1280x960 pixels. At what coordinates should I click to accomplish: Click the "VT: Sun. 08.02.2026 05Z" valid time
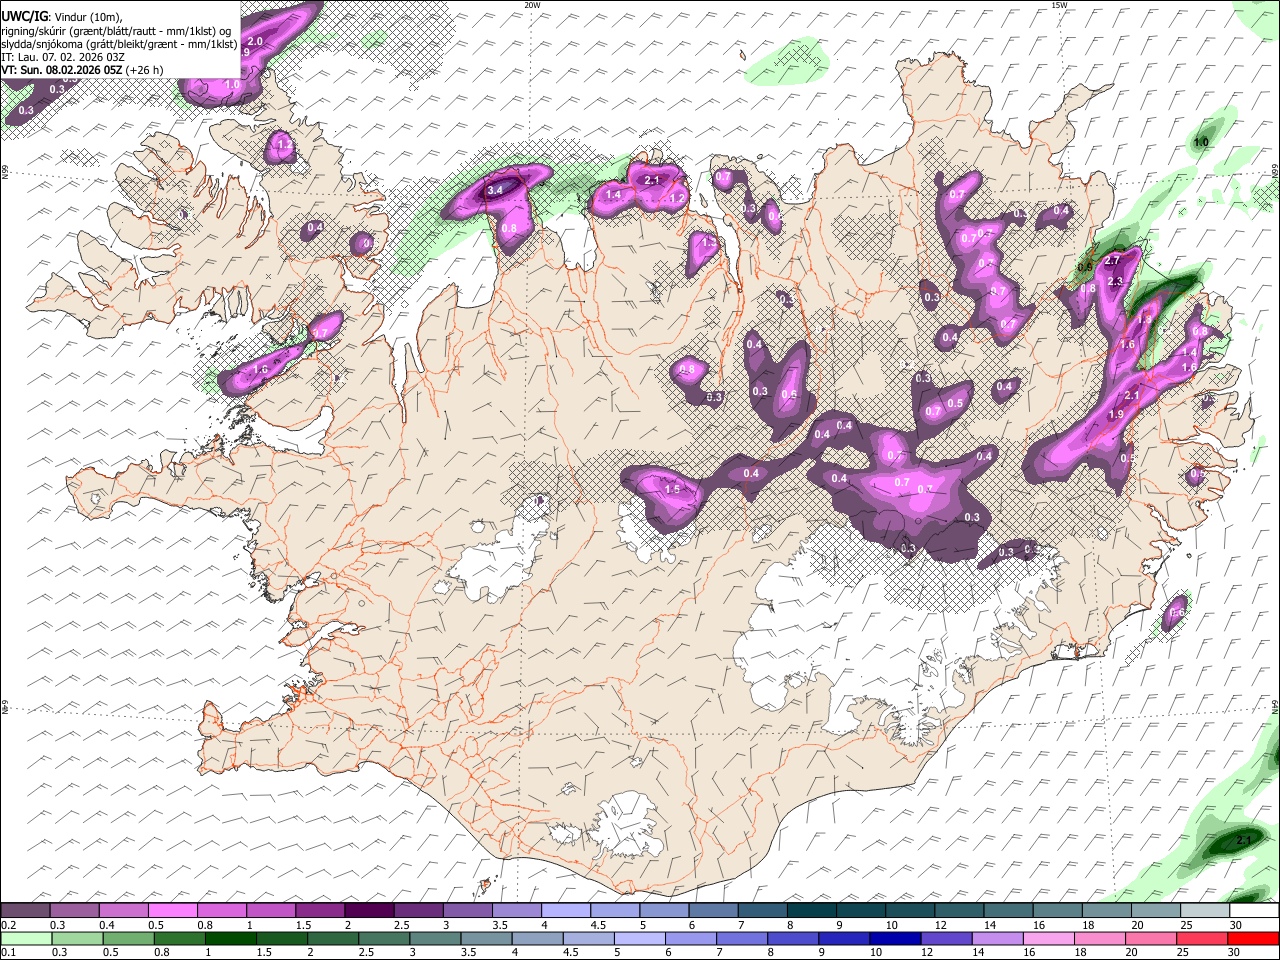coord(62,70)
